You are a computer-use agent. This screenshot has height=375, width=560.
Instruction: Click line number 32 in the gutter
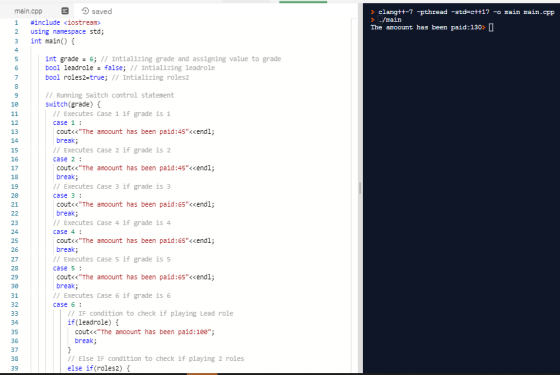coord(14,305)
